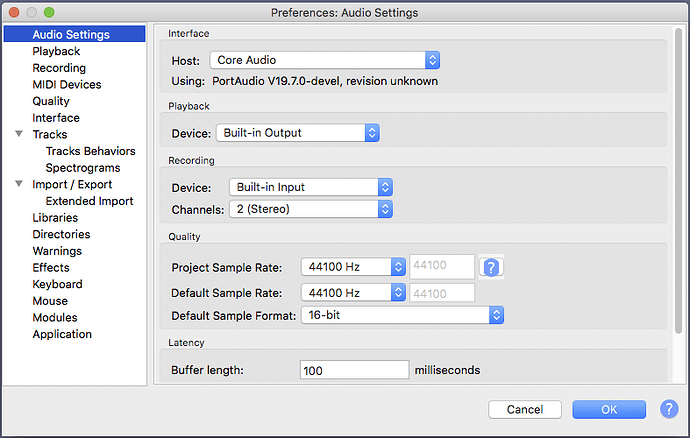Click the Buffer length input field
This screenshot has width=690, height=438.
pyautogui.click(x=355, y=370)
